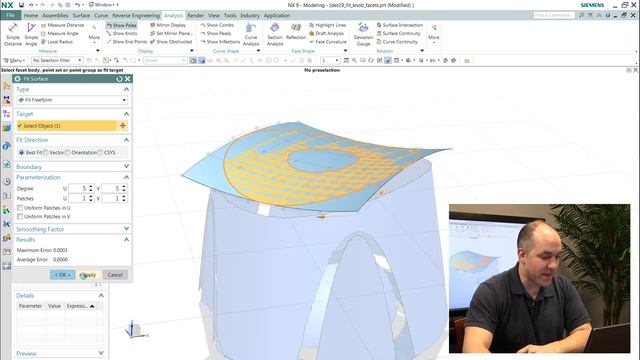
Task: Click the Degree U value field
Action: (78, 188)
